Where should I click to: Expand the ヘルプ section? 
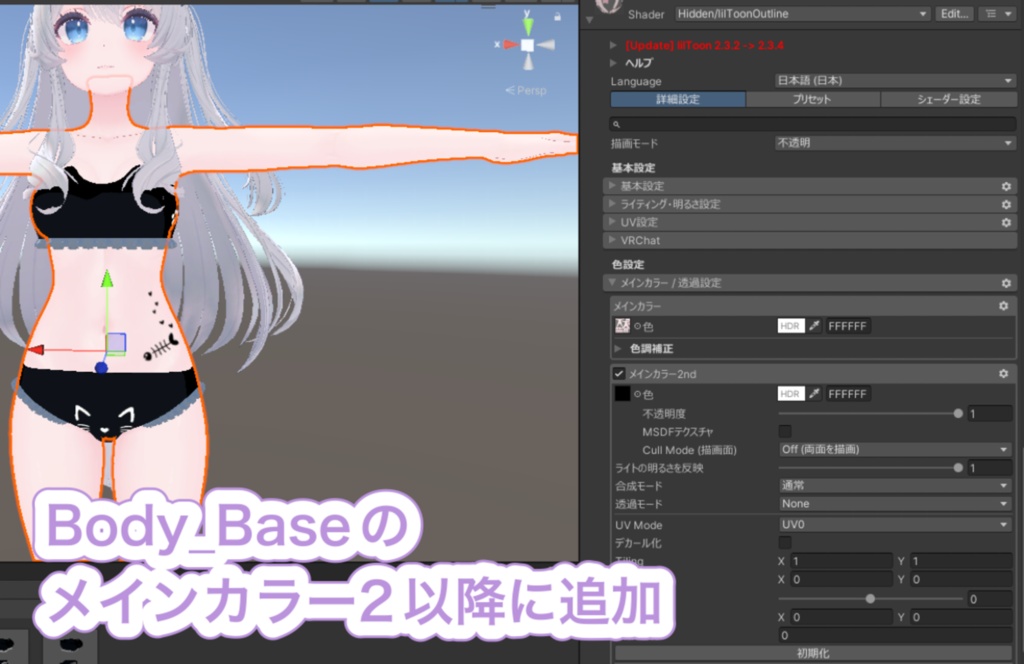pyautogui.click(x=613, y=63)
